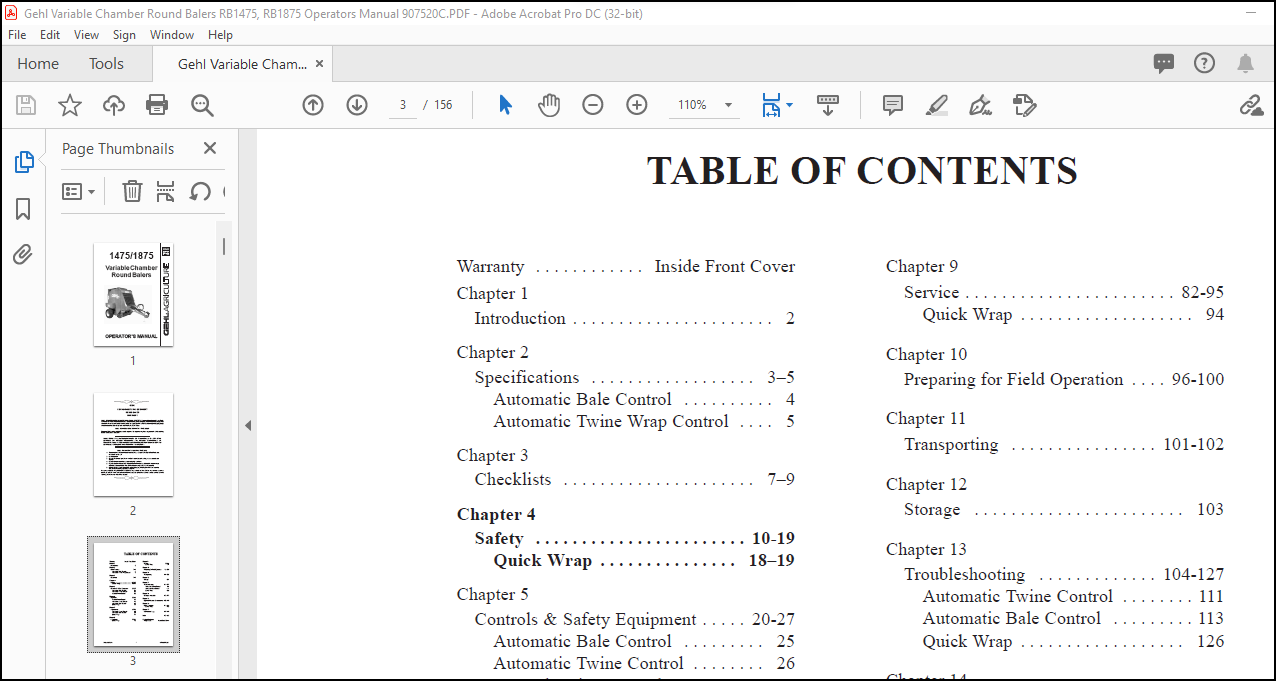1276x681 pixels.
Task: Click the bold Safety contents entry
Action: [x=634, y=538]
